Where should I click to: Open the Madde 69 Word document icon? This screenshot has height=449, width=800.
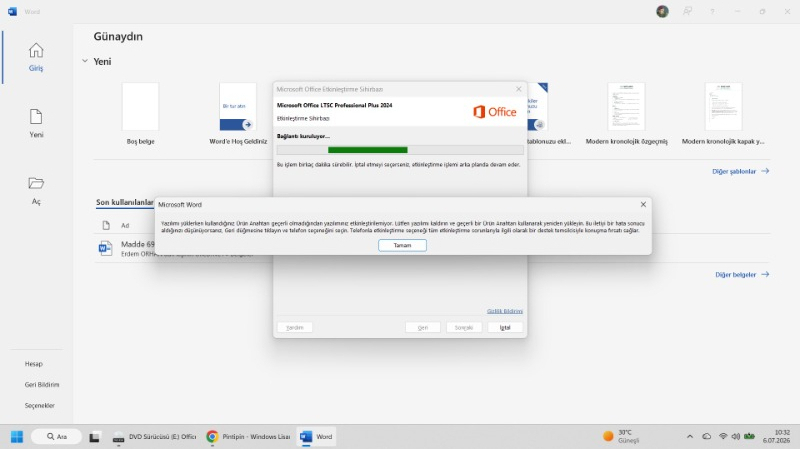click(x=105, y=248)
